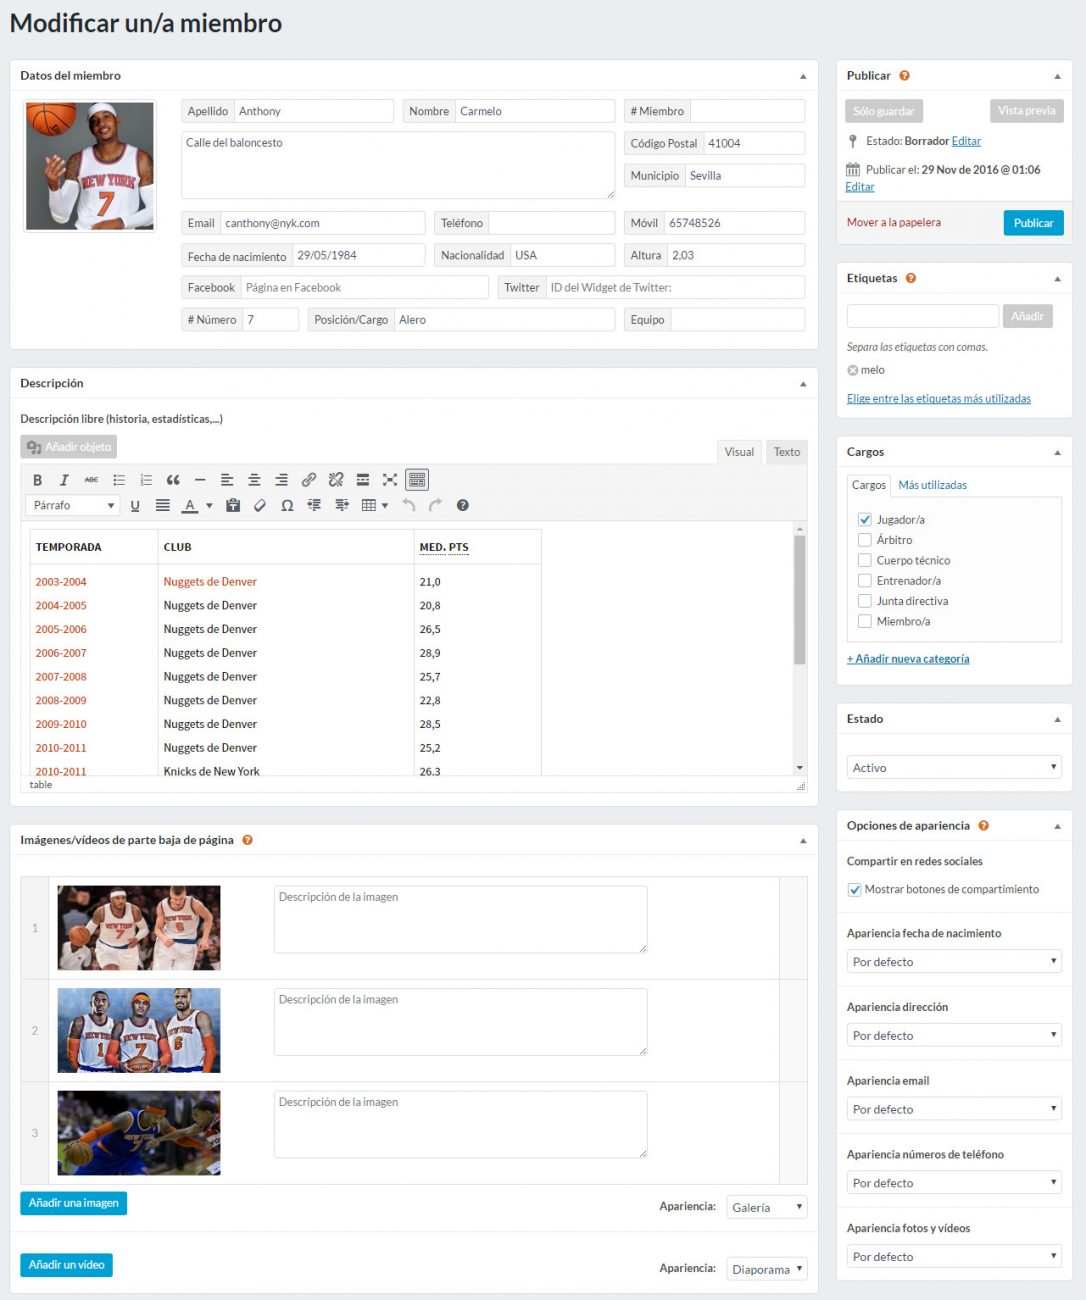Viewport: 1086px width, 1300px height.
Task: Open Estado Activo dropdown
Action: tap(954, 767)
